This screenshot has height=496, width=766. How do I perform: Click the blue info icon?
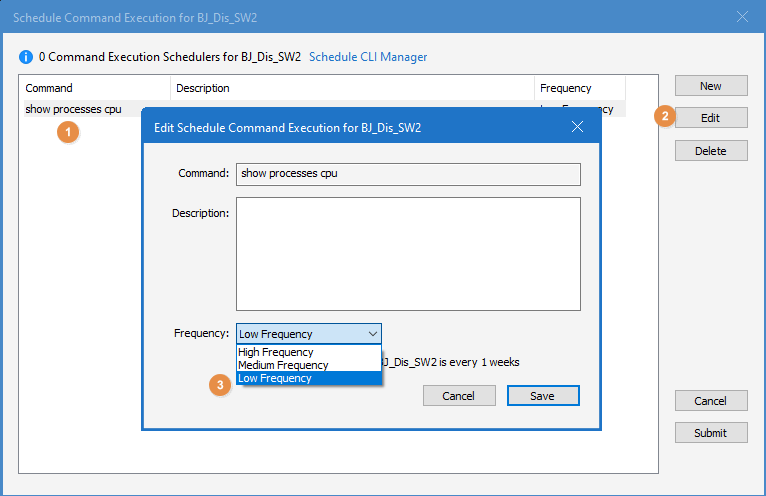click(26, 57)
